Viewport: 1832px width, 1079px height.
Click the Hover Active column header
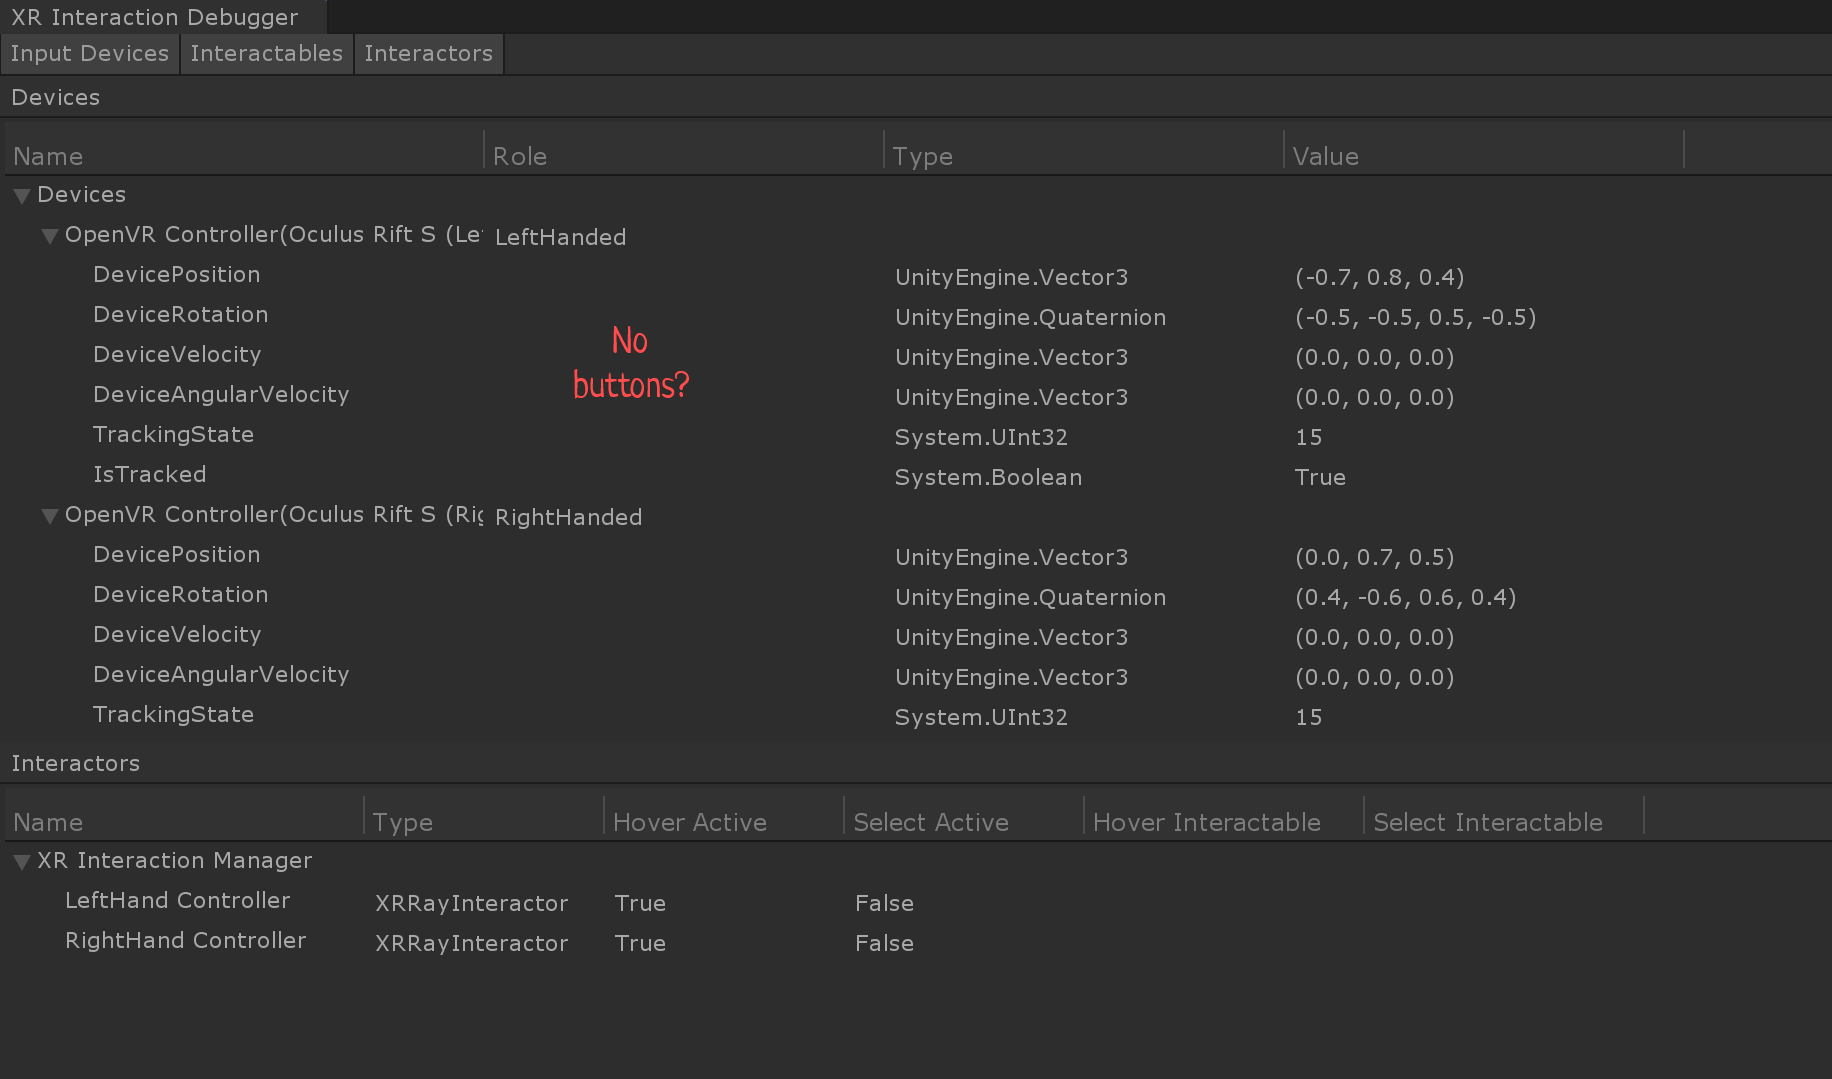pyautogui.click(x=689, y=821)
